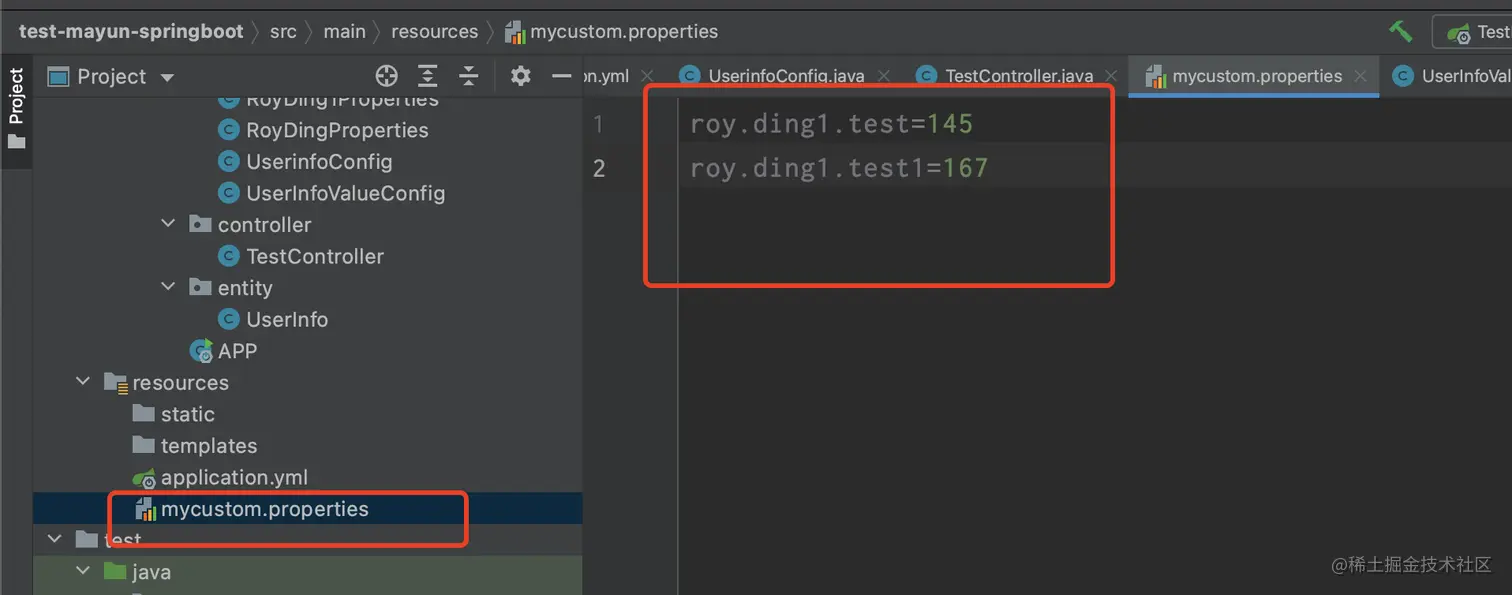Collapse the controller package
This screenshot has width=1512, height=595.
pyautogui.click(x=168, y=224)
